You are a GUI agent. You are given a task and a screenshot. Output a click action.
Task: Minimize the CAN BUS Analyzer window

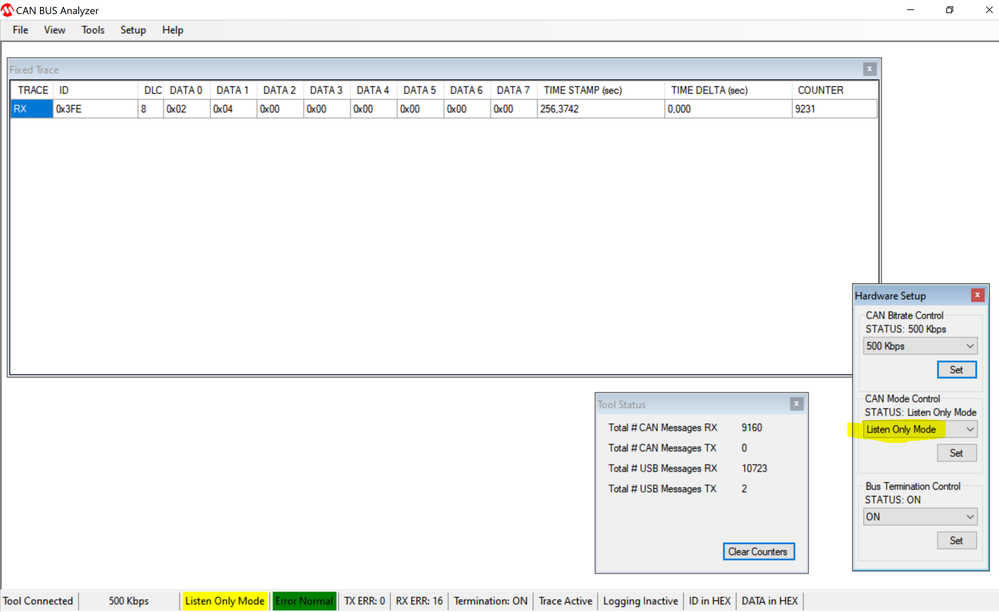click(x=910, y=10)
